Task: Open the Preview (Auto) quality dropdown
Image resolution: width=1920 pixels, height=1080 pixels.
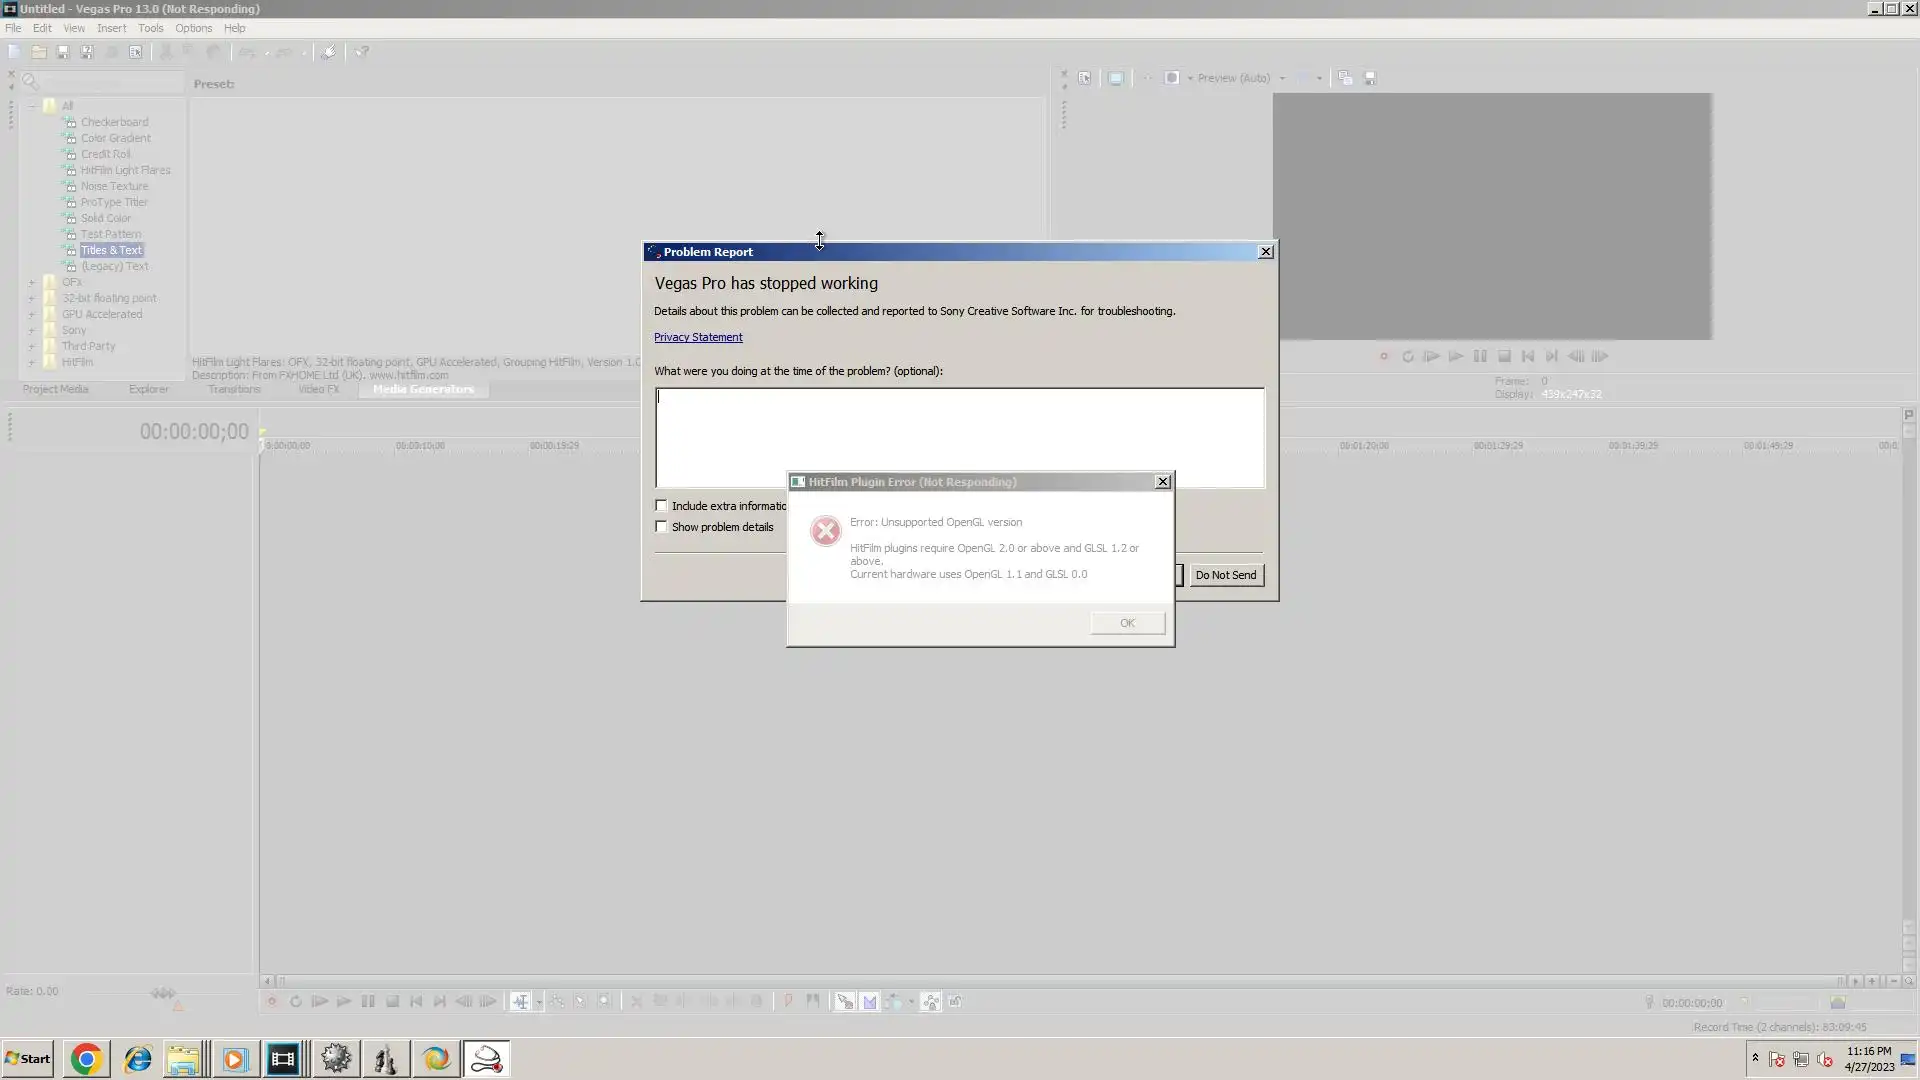Action: pyautogui.click(x=1282, y=78)
